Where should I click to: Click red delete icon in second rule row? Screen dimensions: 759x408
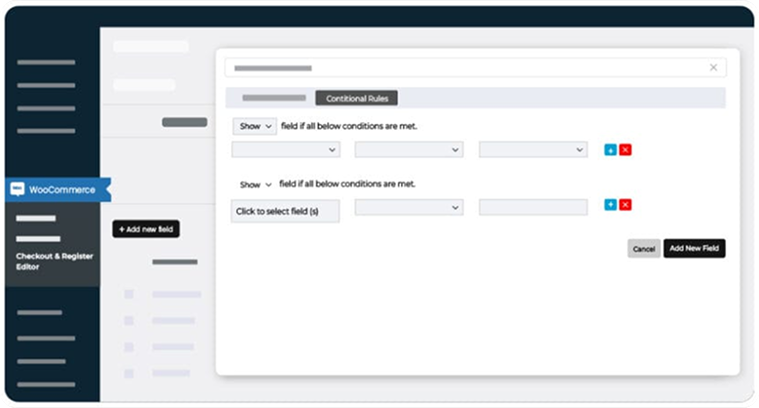click(x=625, y=205)
